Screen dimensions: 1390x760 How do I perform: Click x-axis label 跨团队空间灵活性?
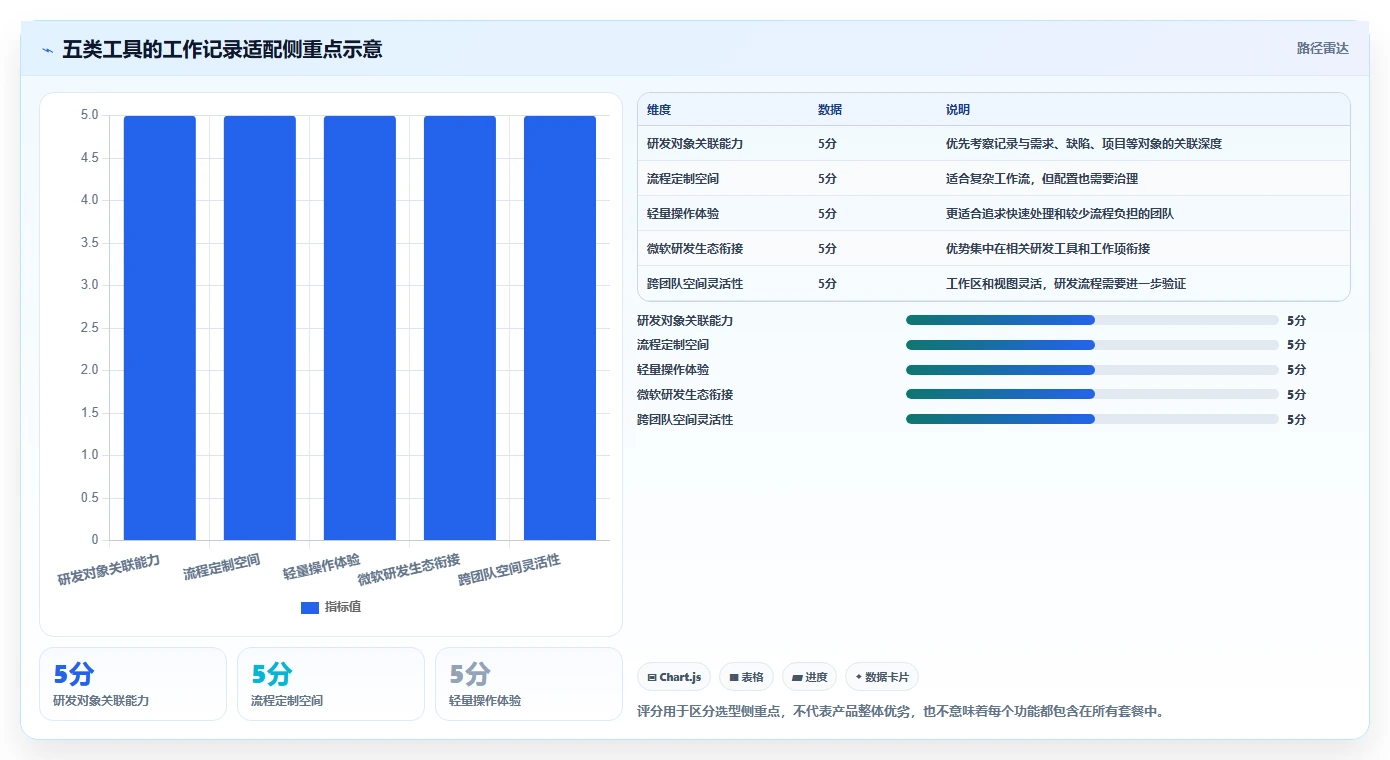pos(509,569)
